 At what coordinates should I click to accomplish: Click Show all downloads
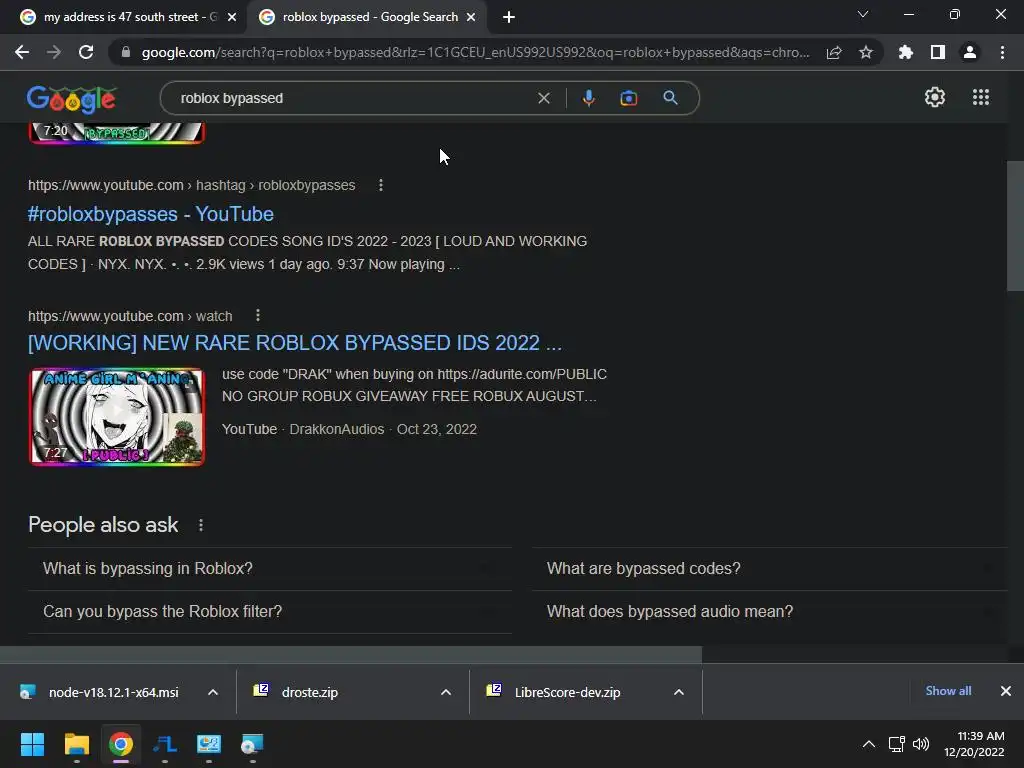click(x=948, y=691)
